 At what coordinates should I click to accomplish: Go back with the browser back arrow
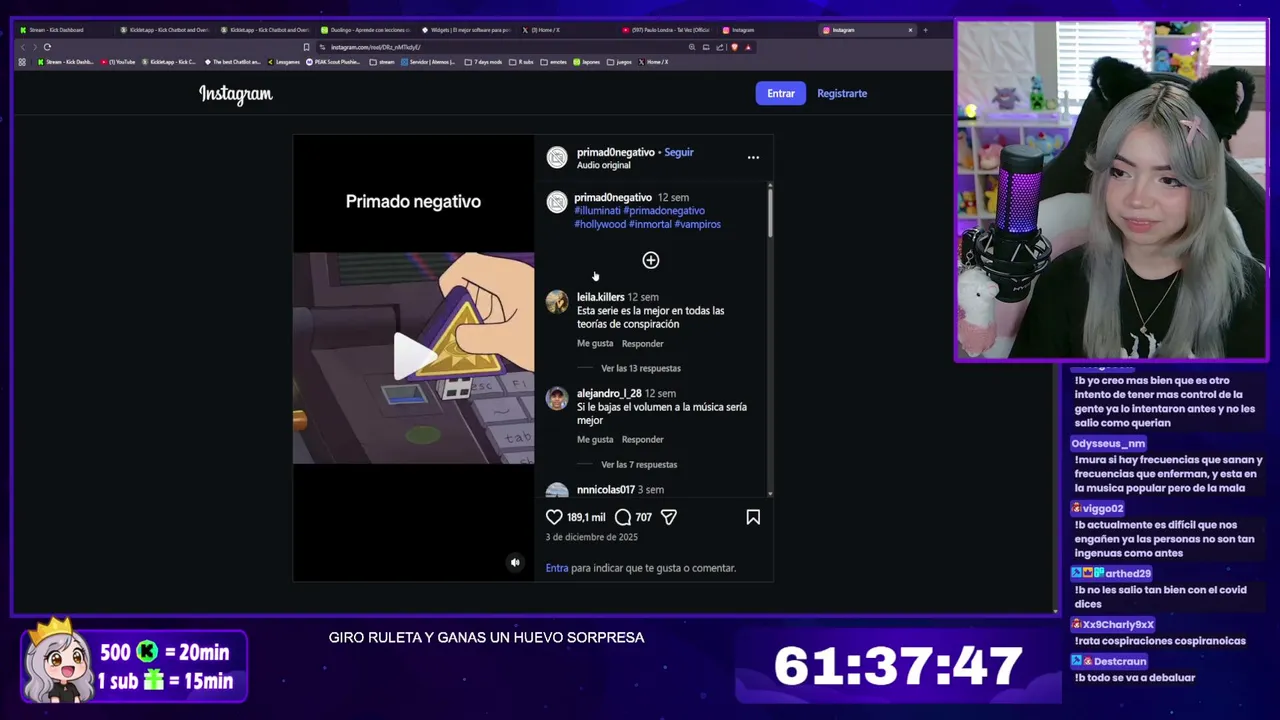click(22, 47)
